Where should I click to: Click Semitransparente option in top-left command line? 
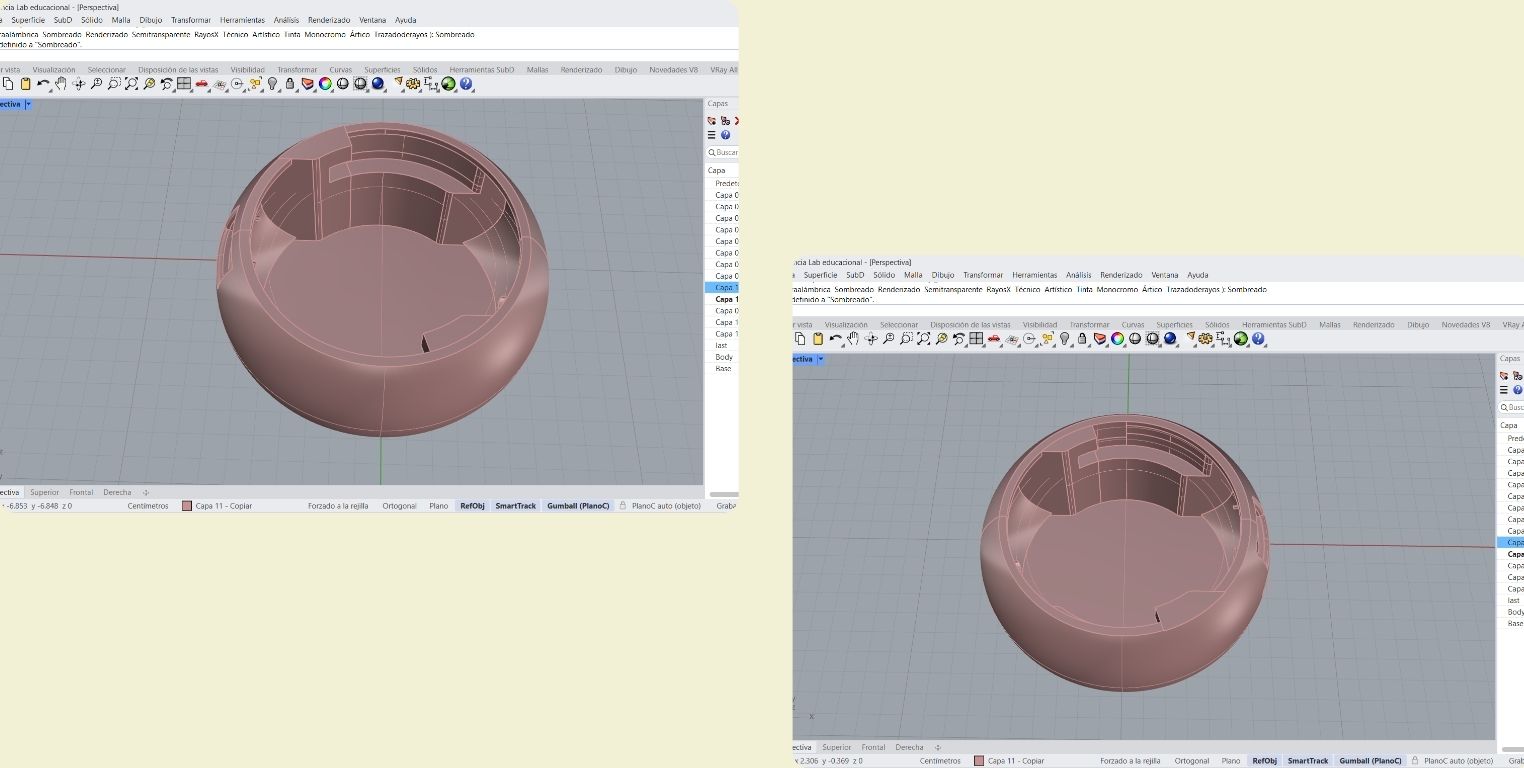pos(162,34)
